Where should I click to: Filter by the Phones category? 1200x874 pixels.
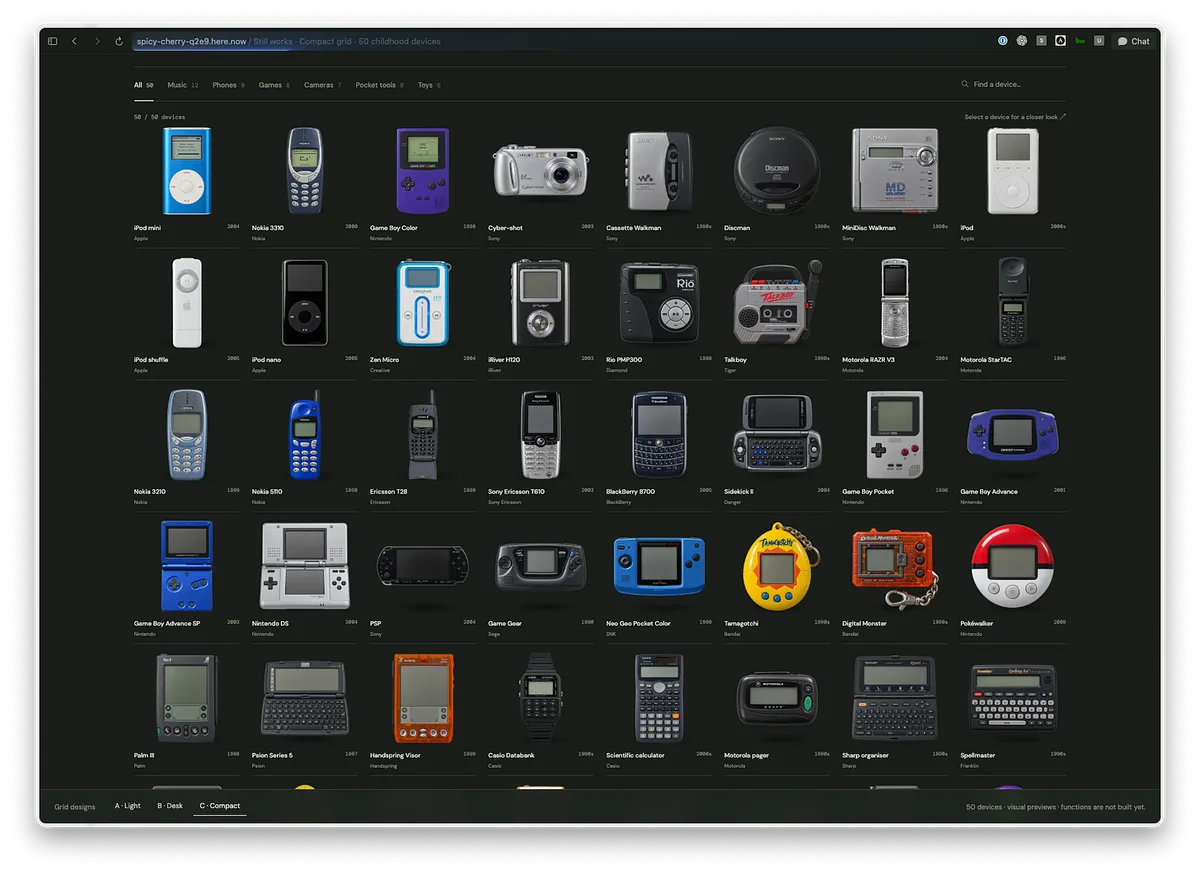point(228,85)
